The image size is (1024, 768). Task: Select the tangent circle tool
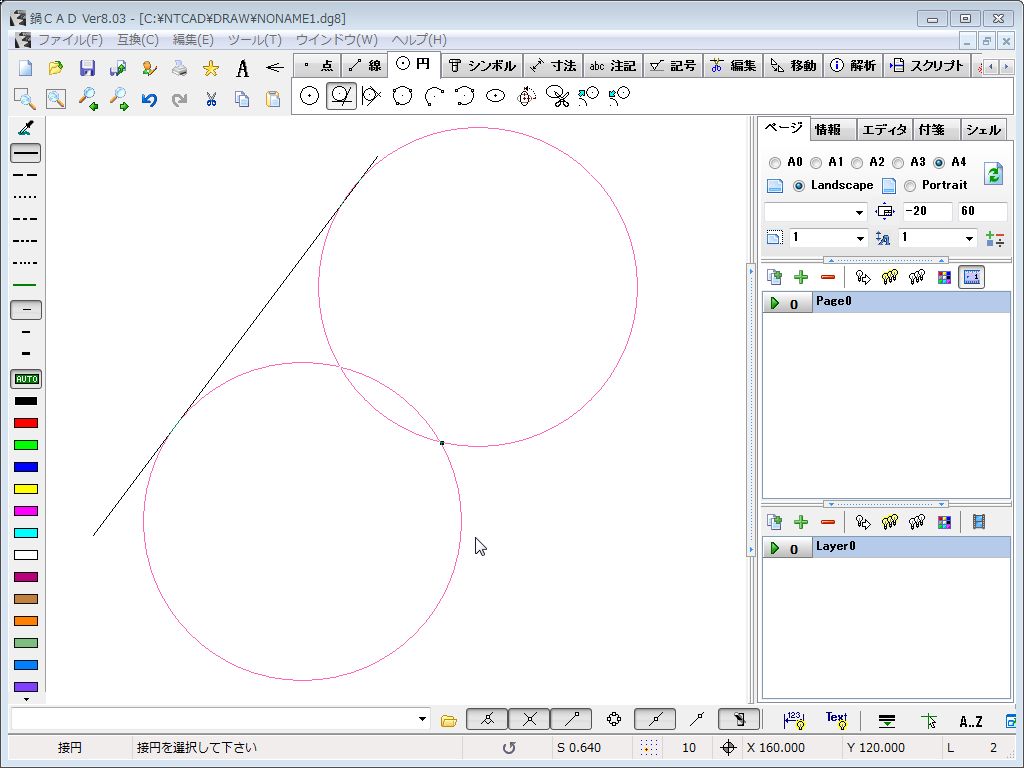pos(342,96)
